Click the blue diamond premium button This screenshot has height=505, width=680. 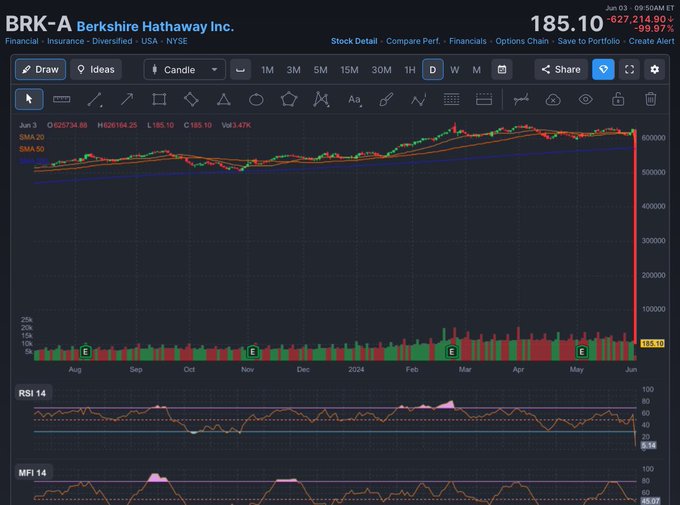(603, 69)
